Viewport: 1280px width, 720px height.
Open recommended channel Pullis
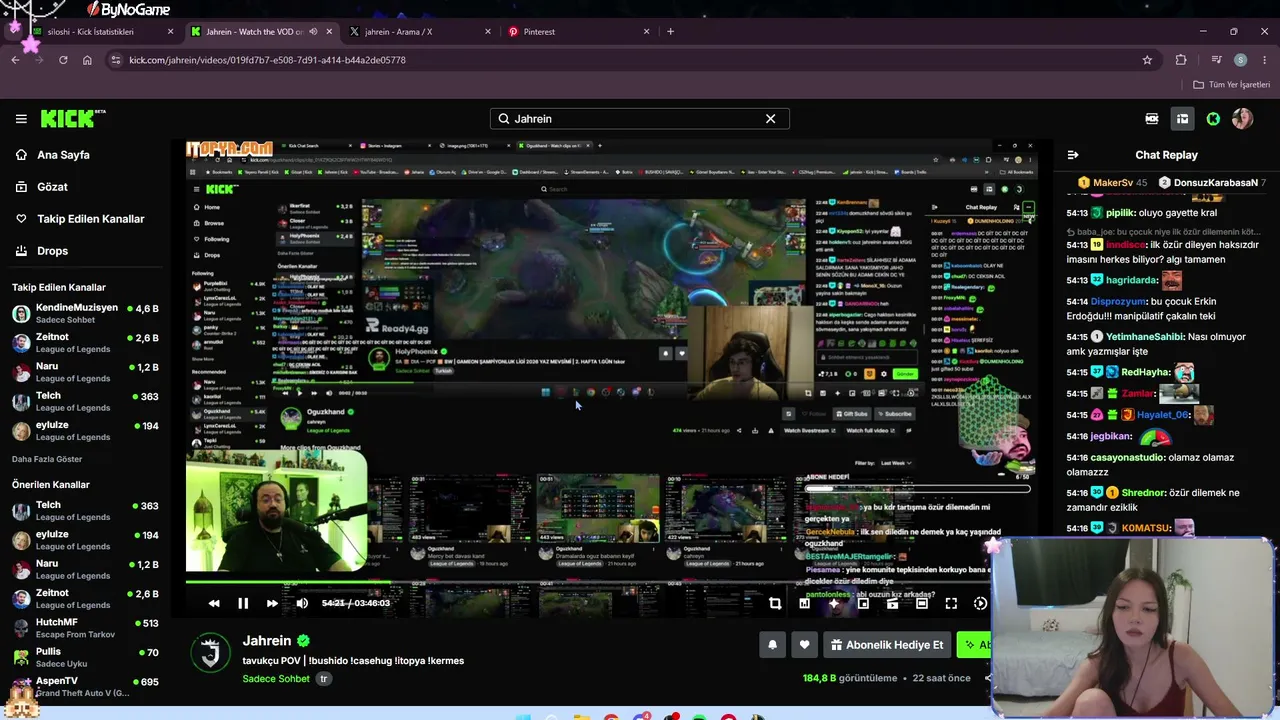click(x=84, y=657)
